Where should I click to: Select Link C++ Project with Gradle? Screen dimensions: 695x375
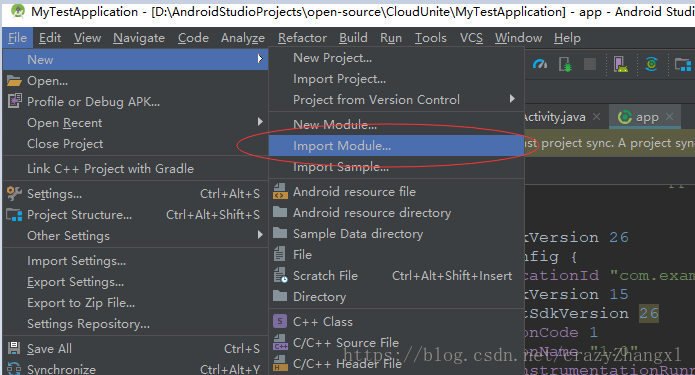[110, 168]
